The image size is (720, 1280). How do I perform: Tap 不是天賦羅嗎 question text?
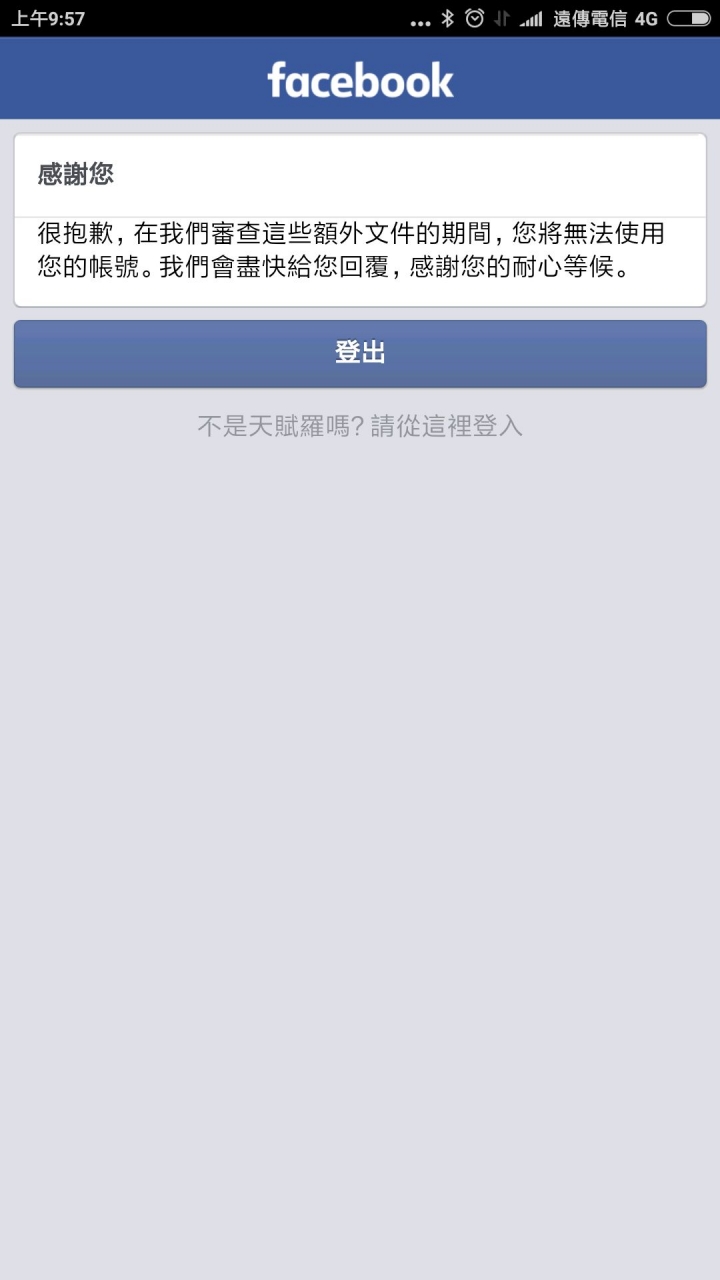(x=280, y=426)
